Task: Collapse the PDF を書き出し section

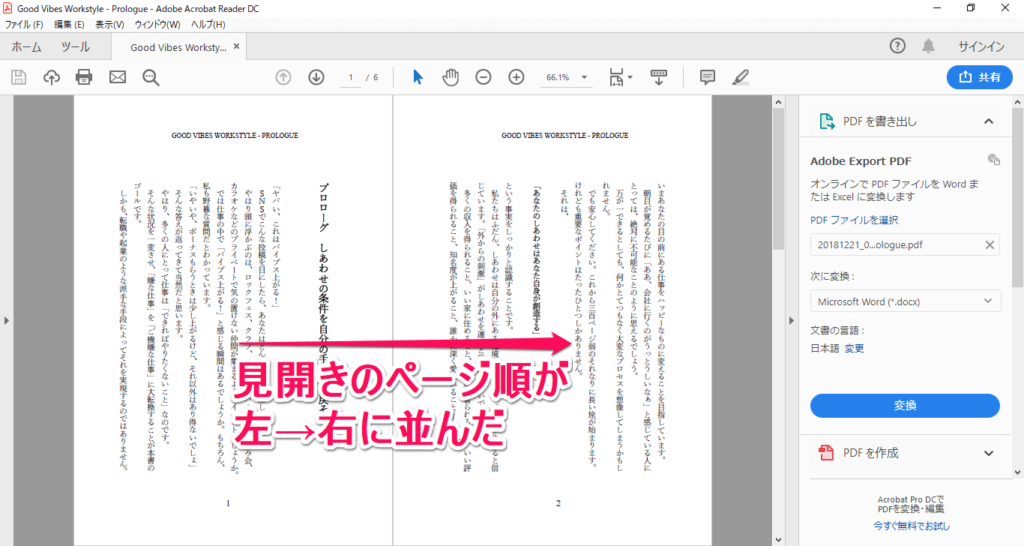Action: pos(989,121)
